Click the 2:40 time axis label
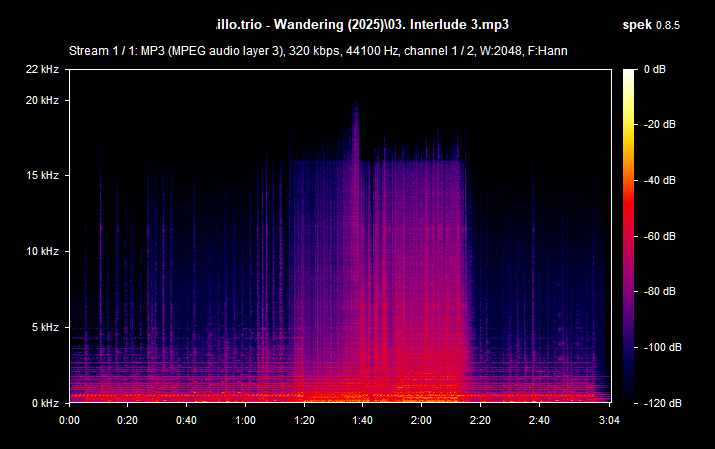 coord(539,420)
